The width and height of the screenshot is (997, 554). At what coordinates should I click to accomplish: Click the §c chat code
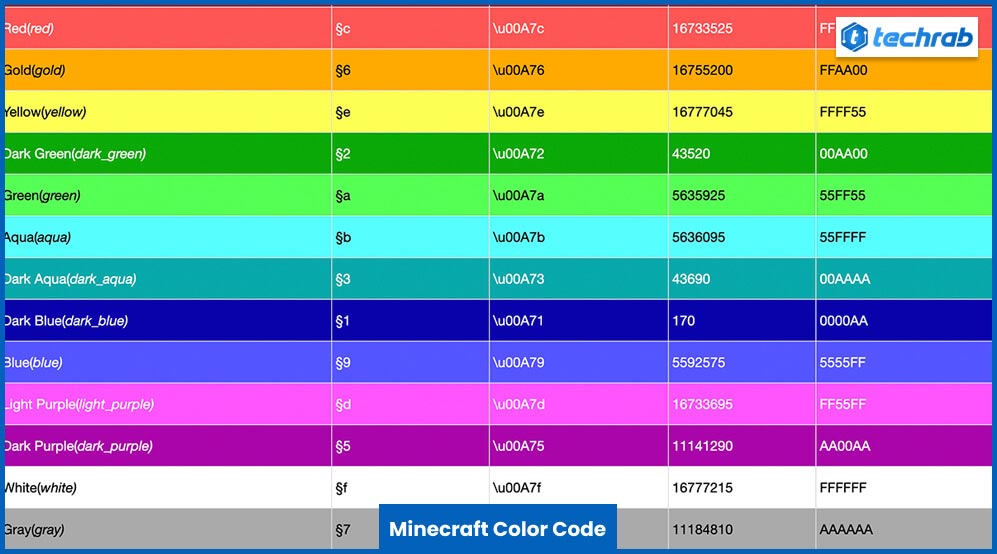pyautogui.click(x=343, y=29)
